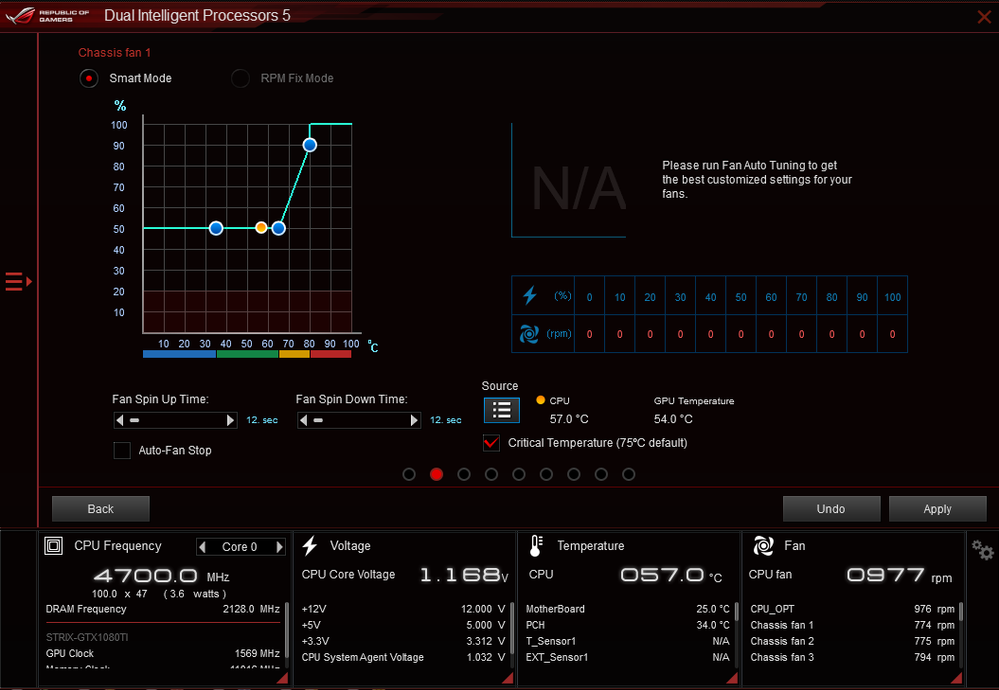Go to the third fan page dot
999x690 pixels.
[464, 475]
